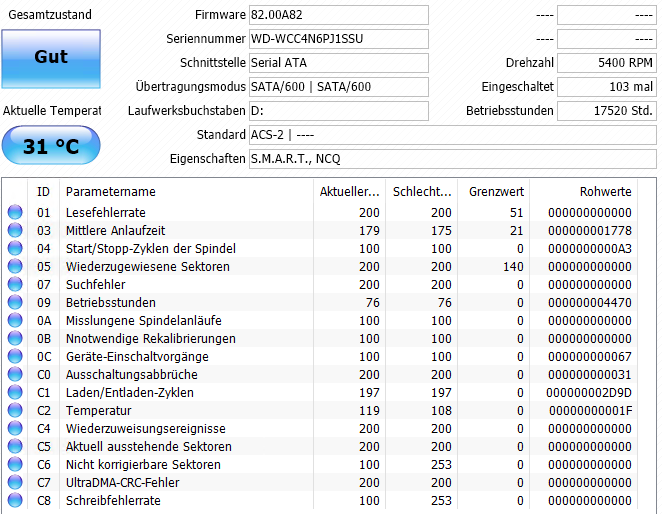Click status orb for Lesefehlerrate row
662x514 pixels.
pyautogui.click(x=15, y=212)
